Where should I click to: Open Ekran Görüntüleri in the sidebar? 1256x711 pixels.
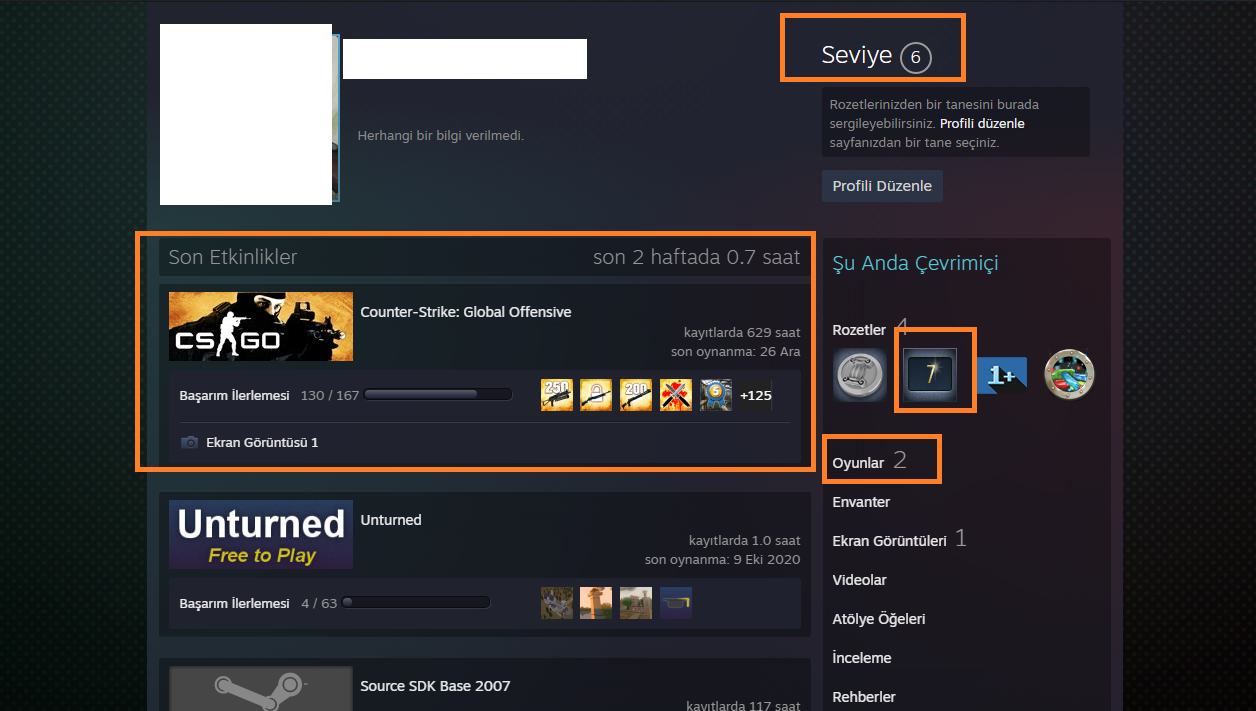tap(889, 541)
